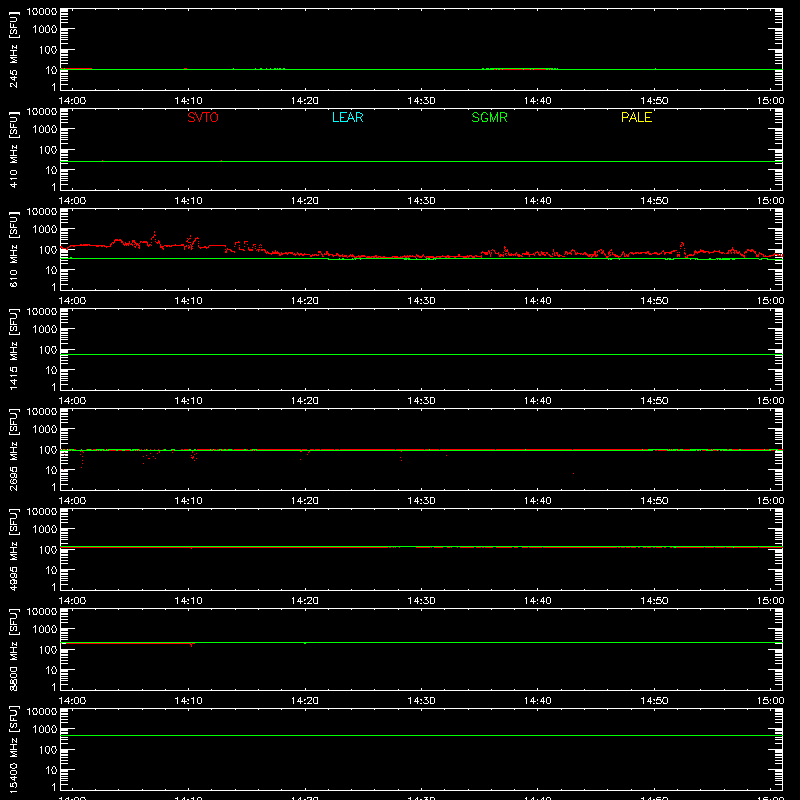Select the 8800 MHz [SFU] axis title
This screenshot has height=800, width=800.
(x=13, y=649)
